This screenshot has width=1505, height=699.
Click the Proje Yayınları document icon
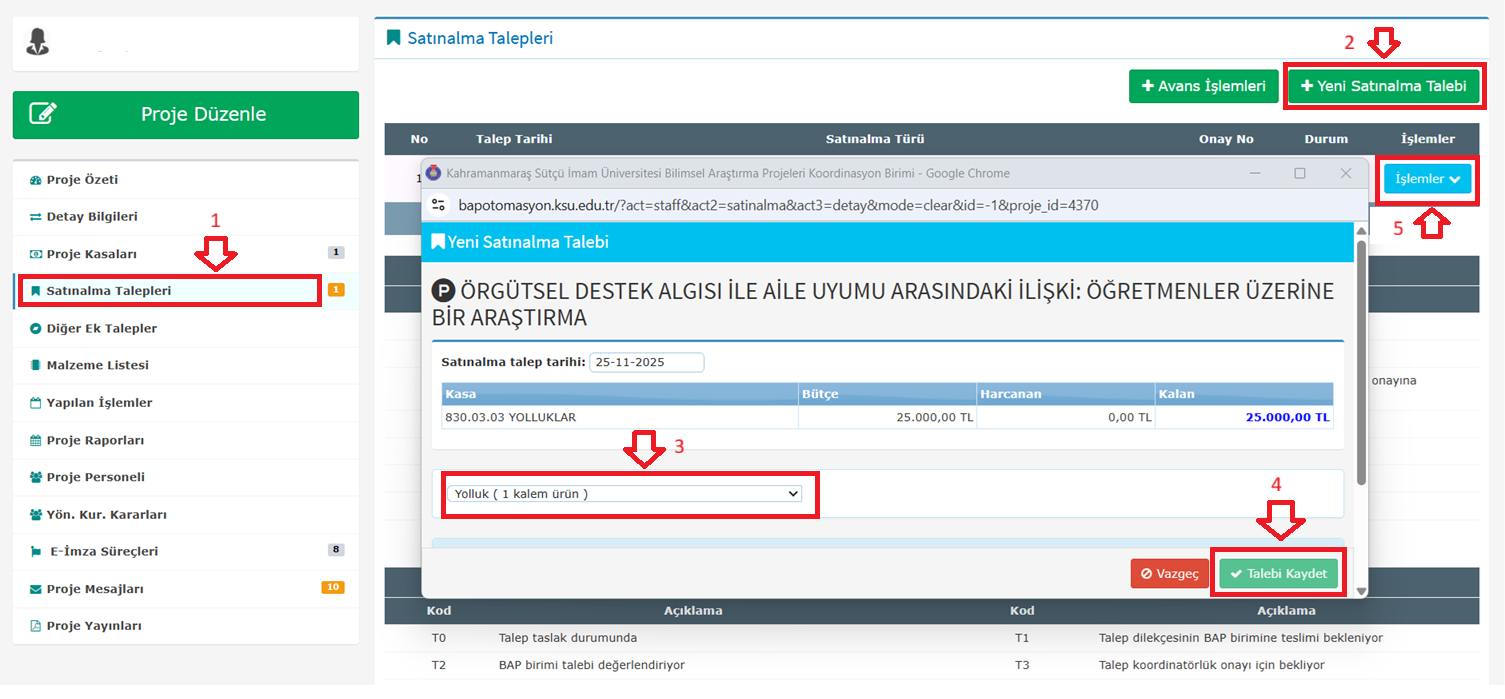click(x=36, y=626)
